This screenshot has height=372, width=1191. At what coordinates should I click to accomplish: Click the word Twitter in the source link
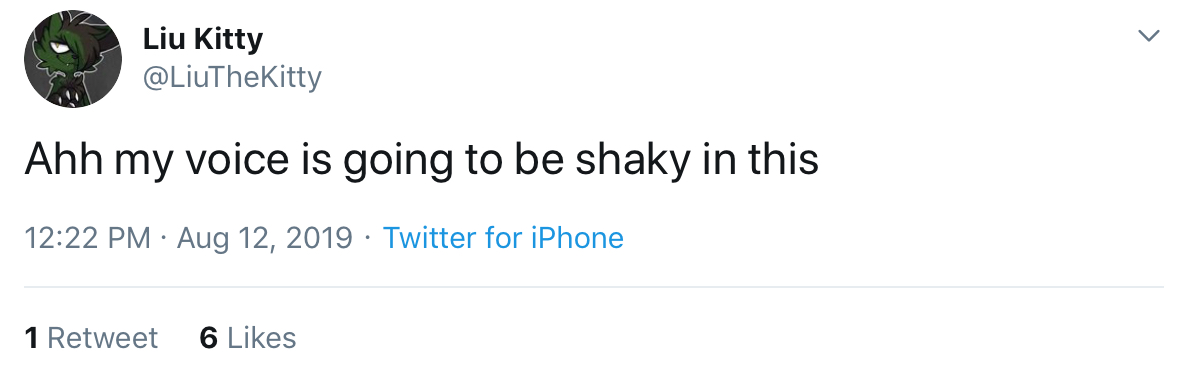pyautogui.click(x=428, y=238)
